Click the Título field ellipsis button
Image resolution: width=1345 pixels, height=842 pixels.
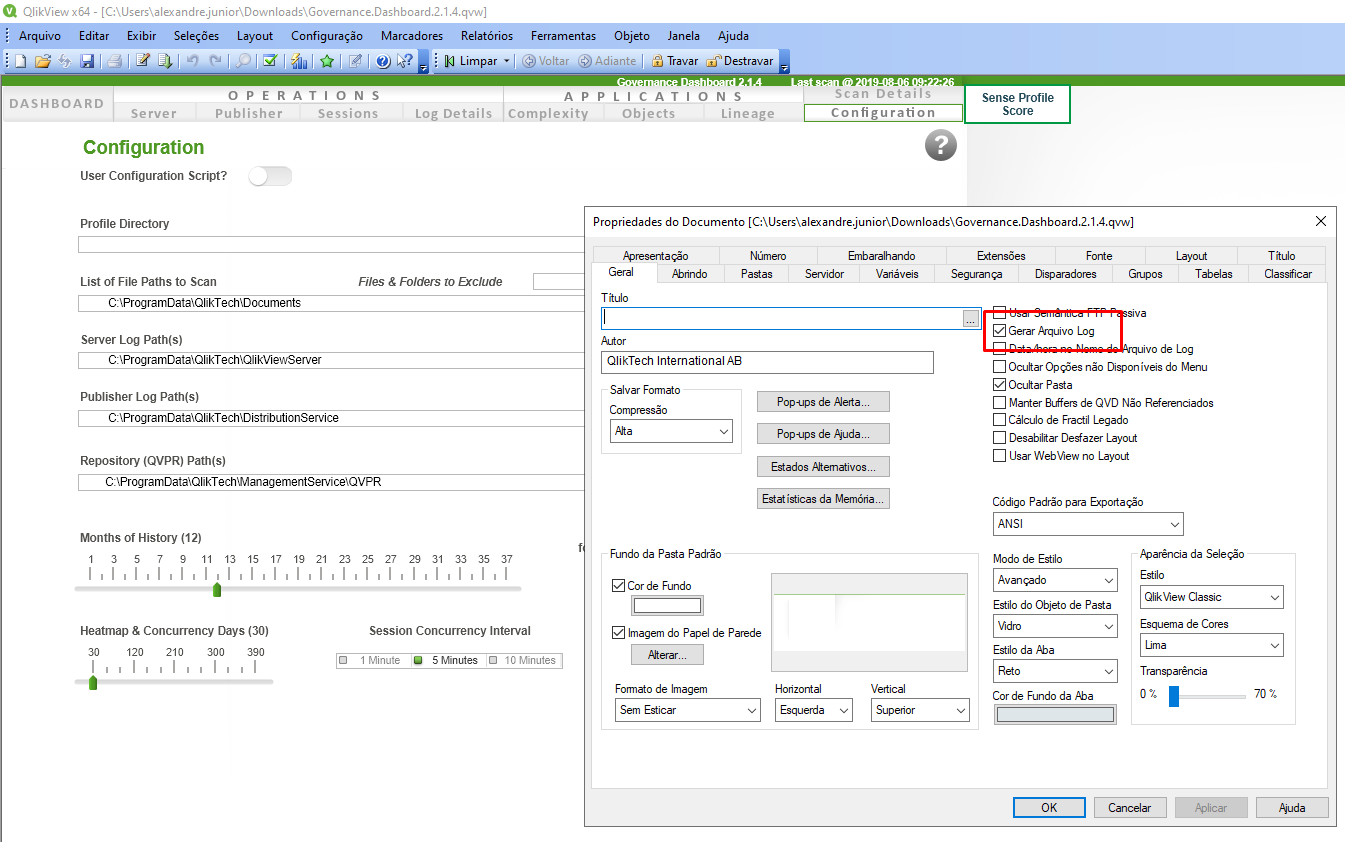click(970, 318)
